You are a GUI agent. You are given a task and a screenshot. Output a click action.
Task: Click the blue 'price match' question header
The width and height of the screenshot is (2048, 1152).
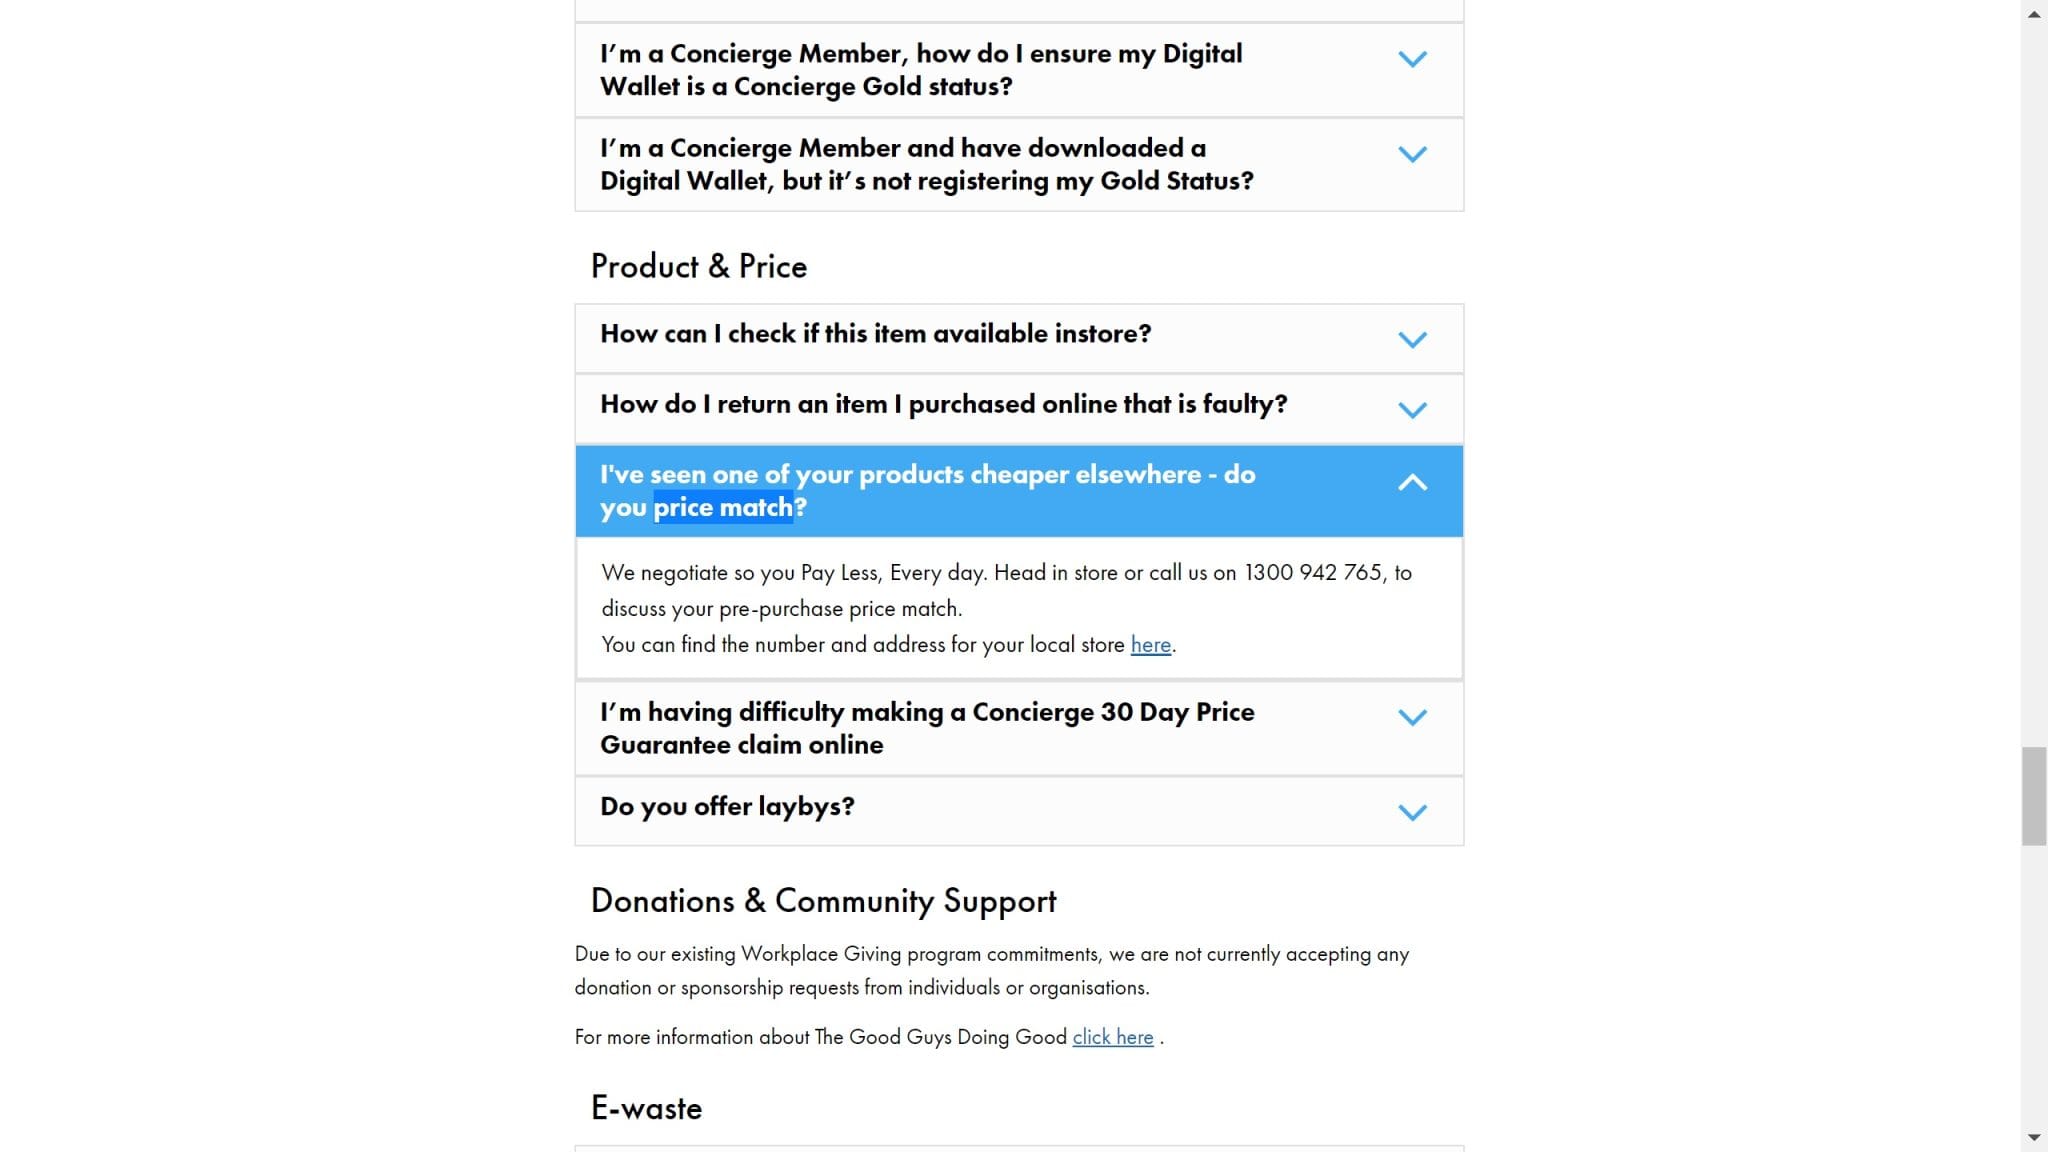(1019, 491)
